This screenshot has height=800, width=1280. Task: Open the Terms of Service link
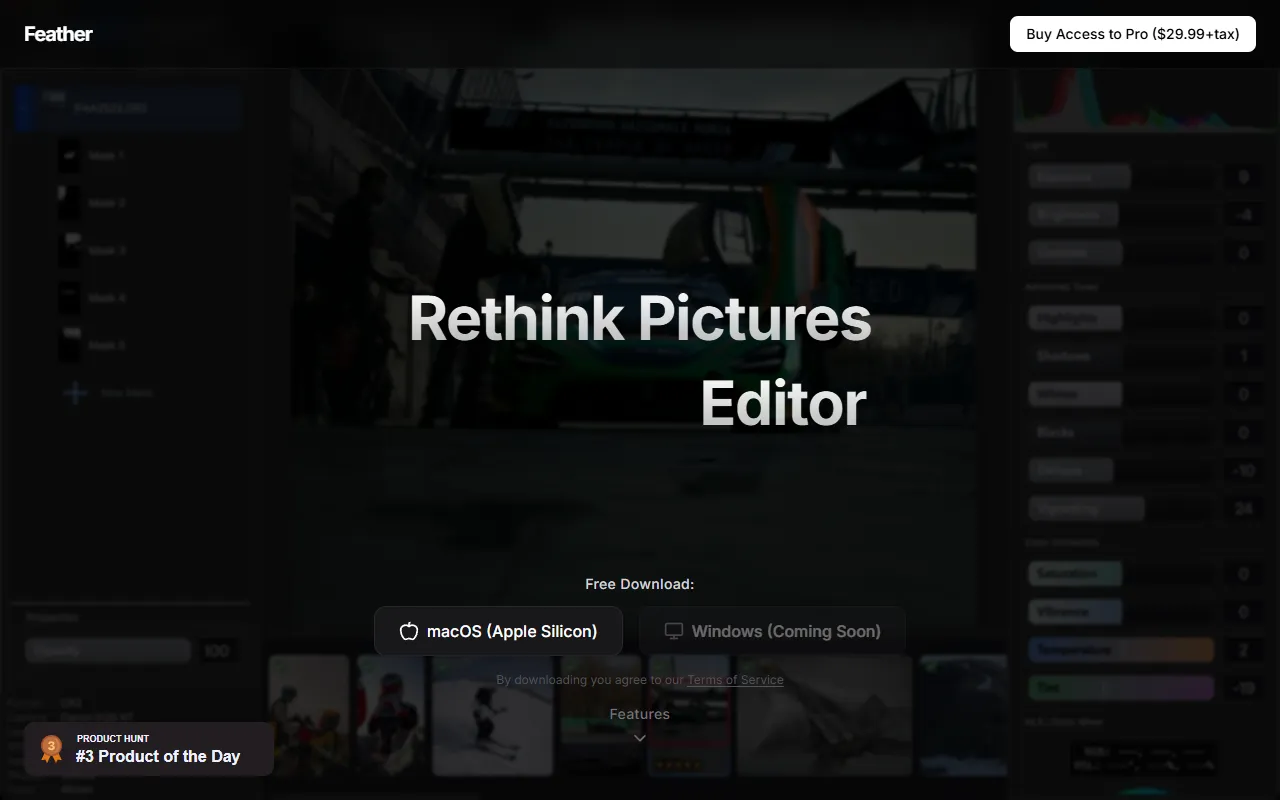(735, 680)
